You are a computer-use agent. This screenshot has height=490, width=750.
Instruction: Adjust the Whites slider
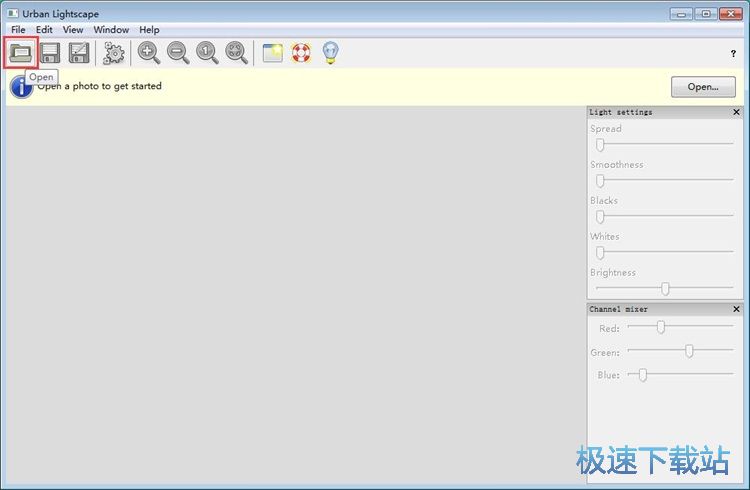pyautogui.click(x=665, y=252)
